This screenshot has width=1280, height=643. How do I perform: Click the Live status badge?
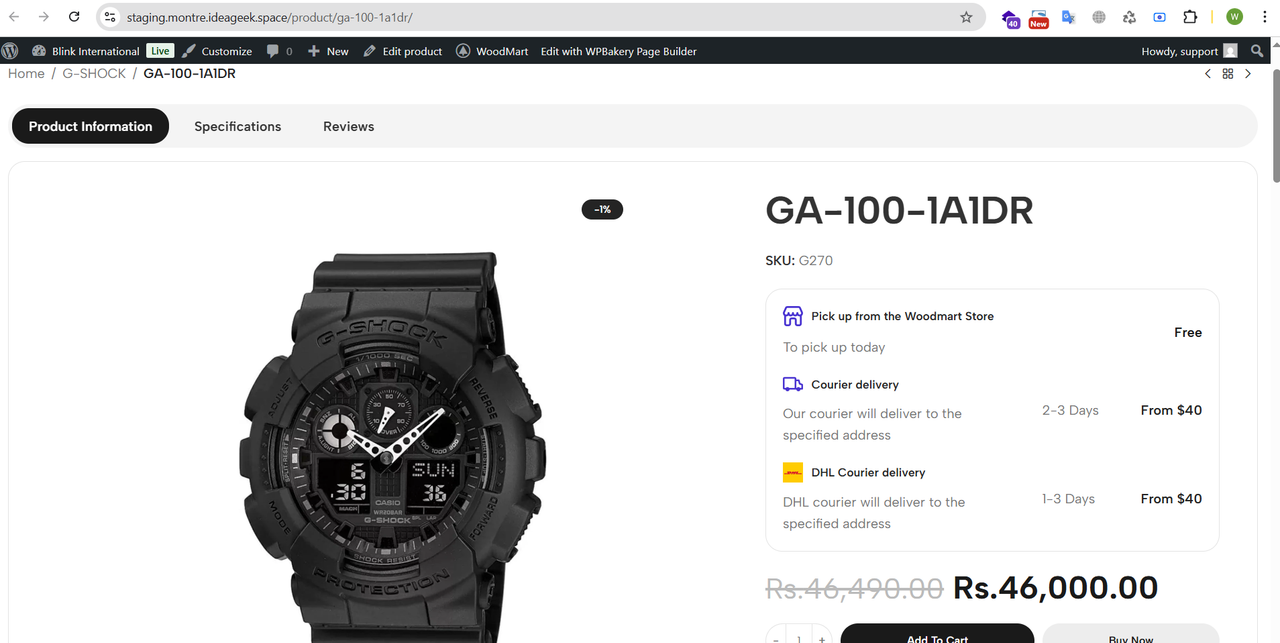tap(160, 51)
